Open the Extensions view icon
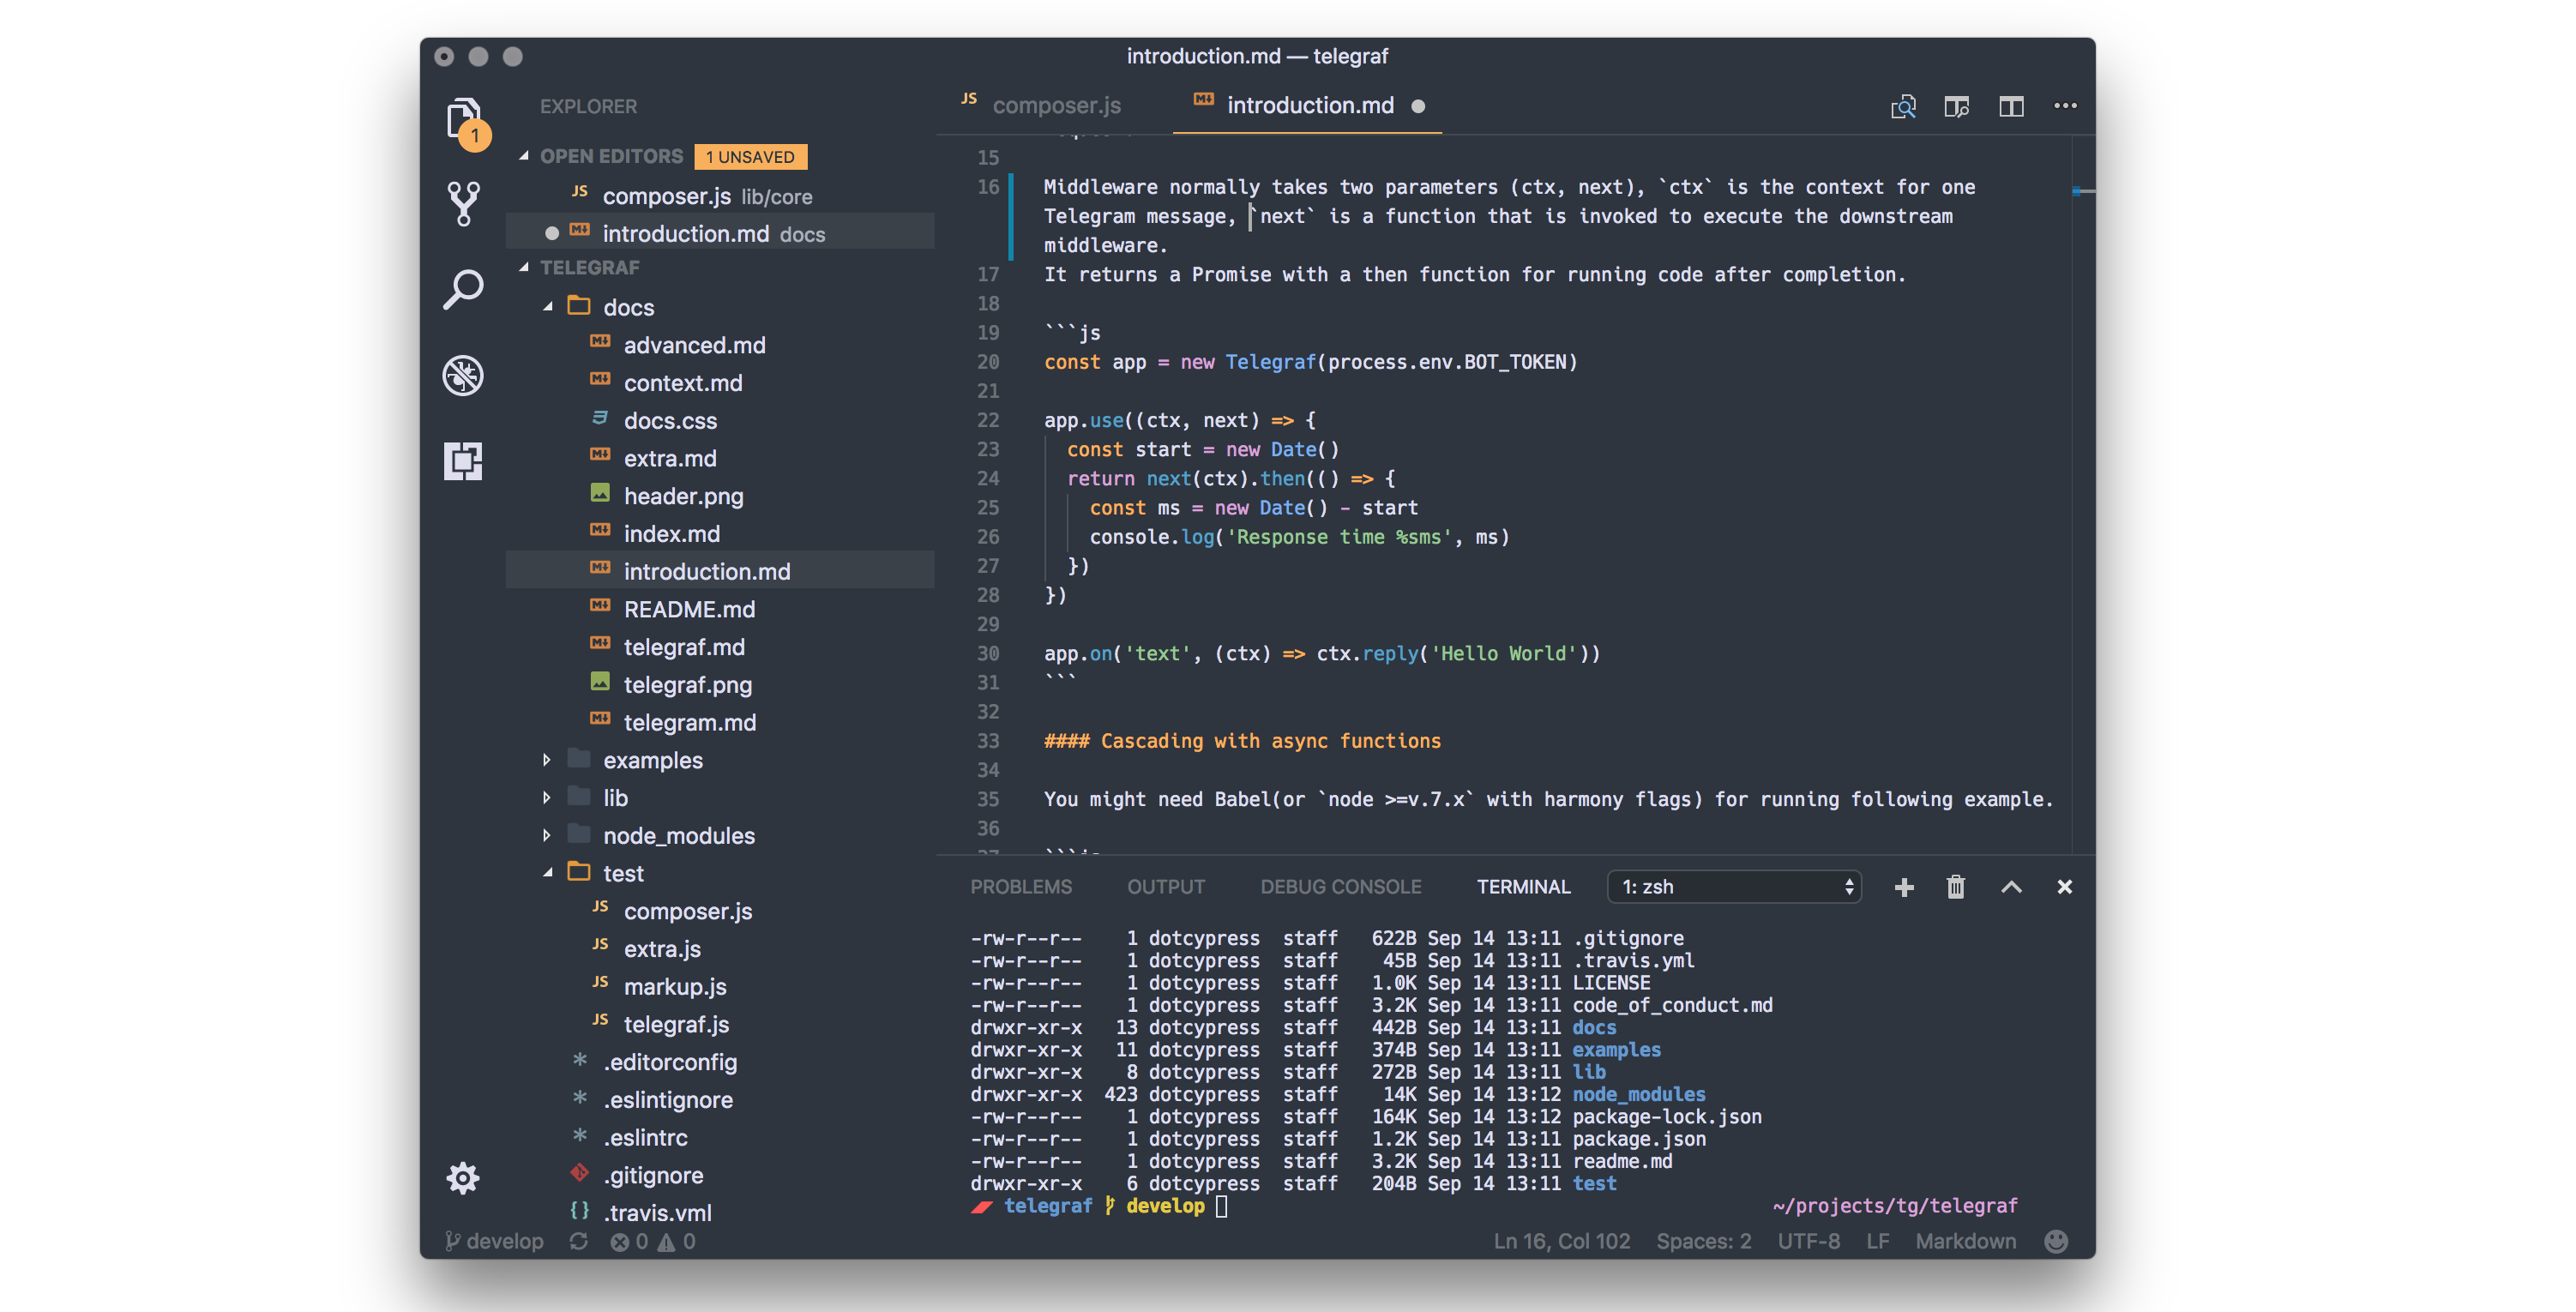Viewport: 2576px width, 1312px height. click(x=463, y=461)
